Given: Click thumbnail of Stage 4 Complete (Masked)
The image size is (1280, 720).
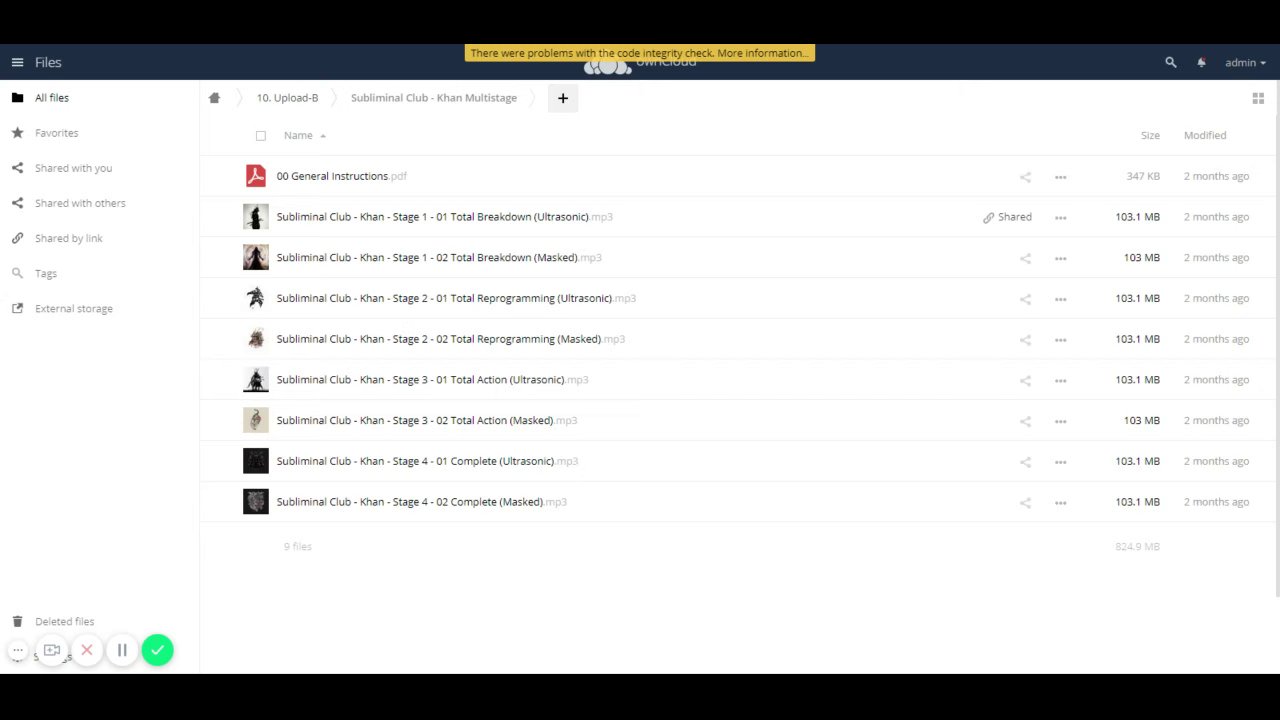Looking at the screenshot, I should (x=256, y=502).
